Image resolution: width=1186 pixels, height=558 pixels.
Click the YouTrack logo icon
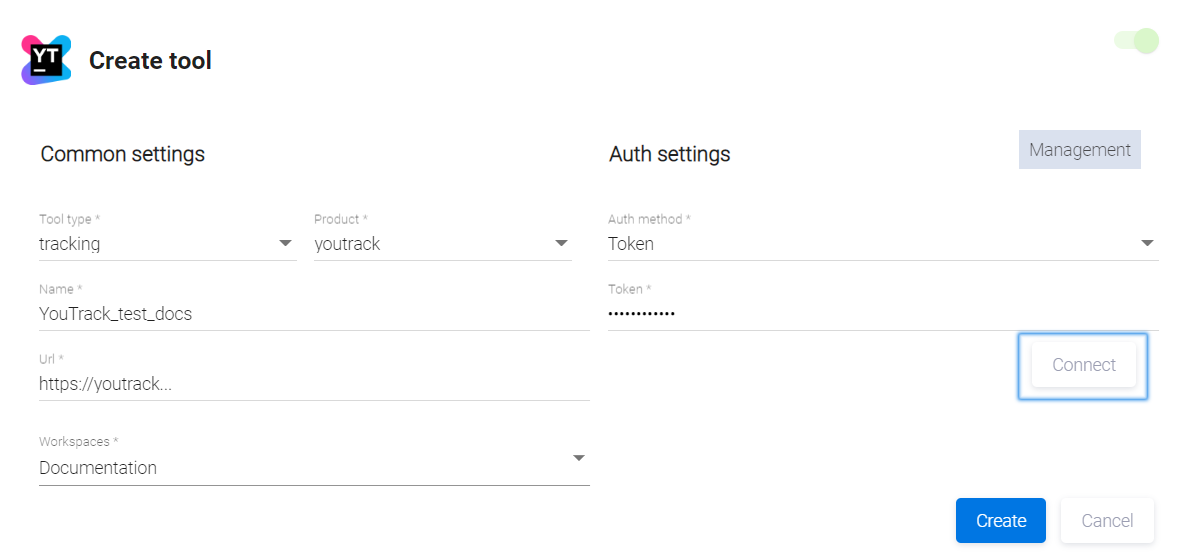coord(46,60)
